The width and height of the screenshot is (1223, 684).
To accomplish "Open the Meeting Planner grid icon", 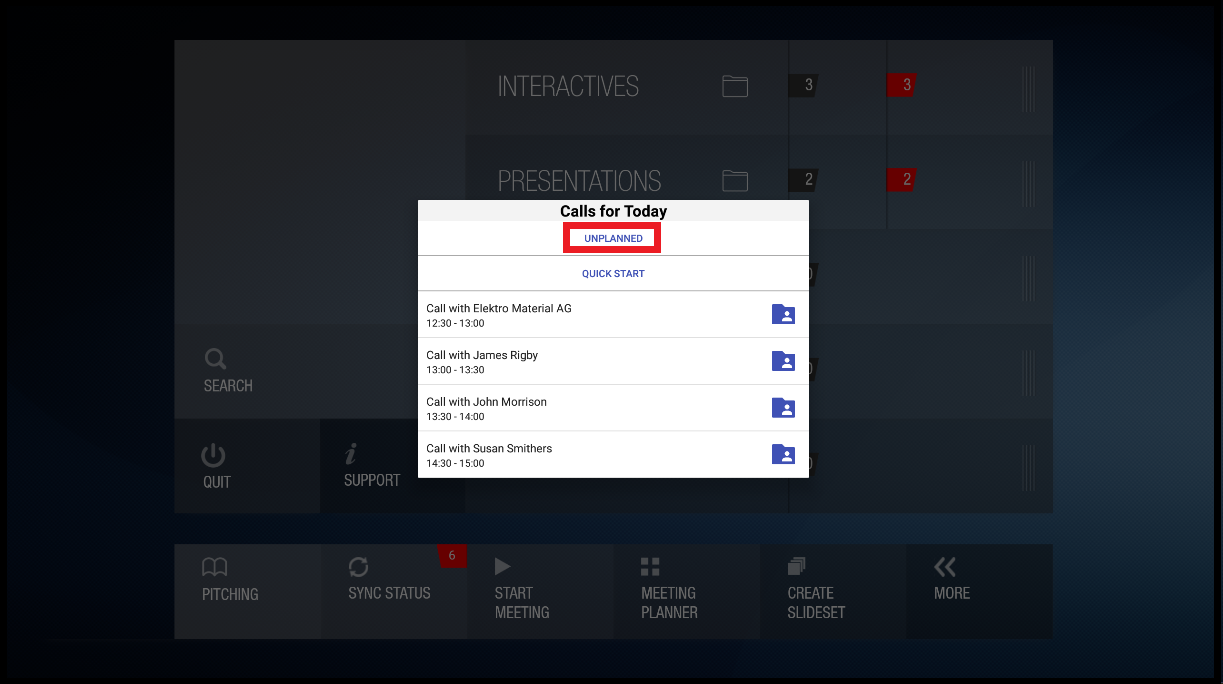I will click(650, 567).
